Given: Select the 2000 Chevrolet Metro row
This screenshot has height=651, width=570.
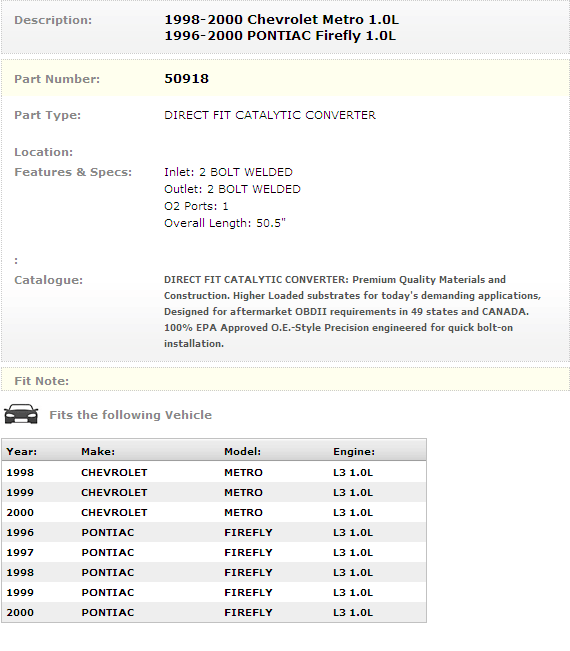Looking at the screenshot, I should pos(214,512).
